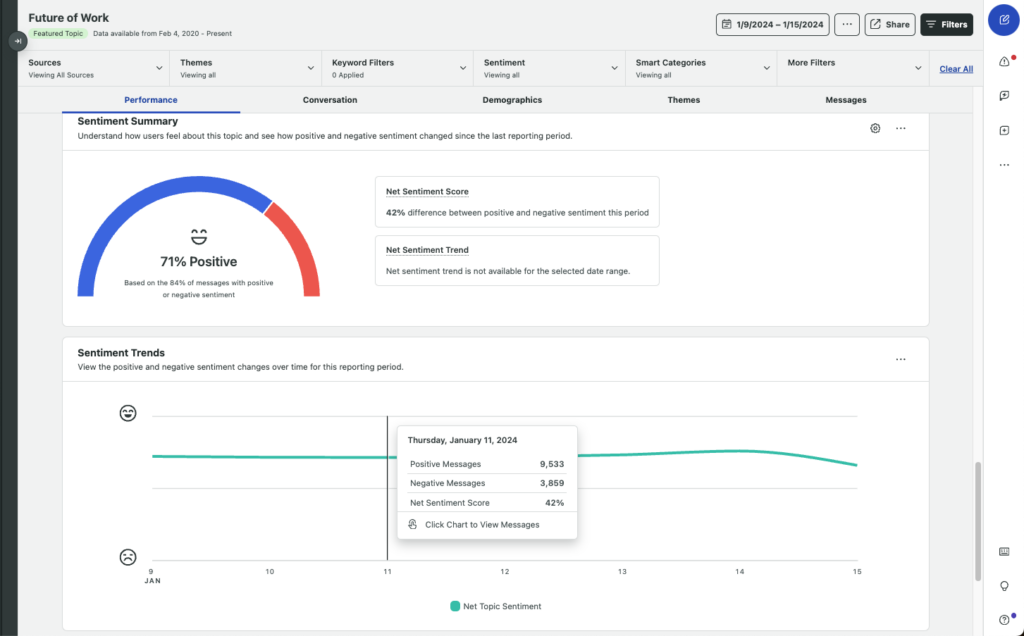Switch to the Conversation tab
Screen dimensions: 1024x636
(330, 100)
